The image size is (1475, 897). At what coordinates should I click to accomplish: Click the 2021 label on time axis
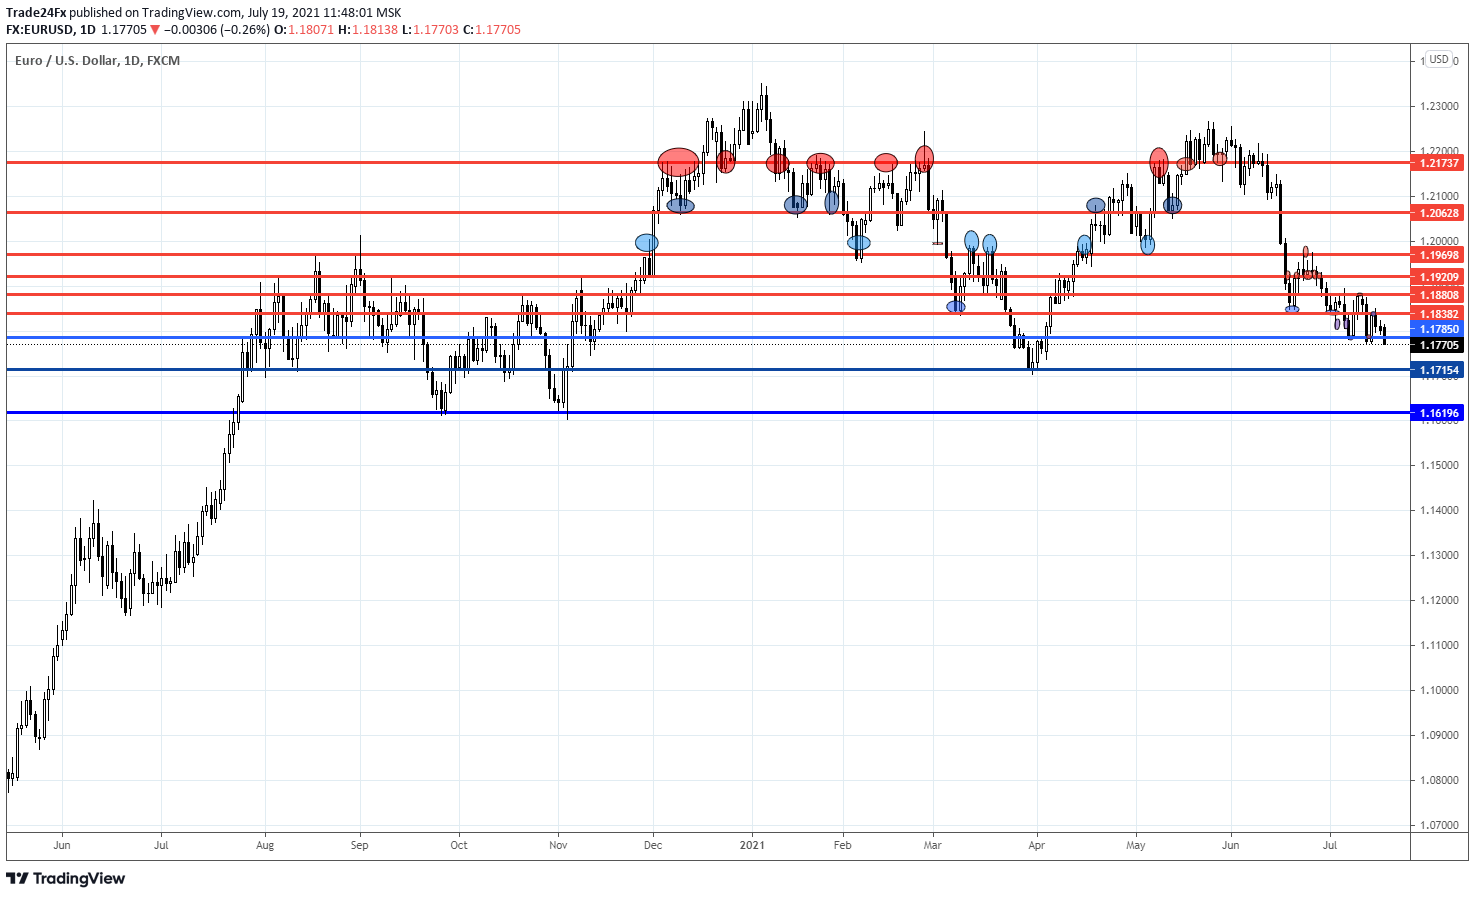pyautogui.click(x=752, y=845)
